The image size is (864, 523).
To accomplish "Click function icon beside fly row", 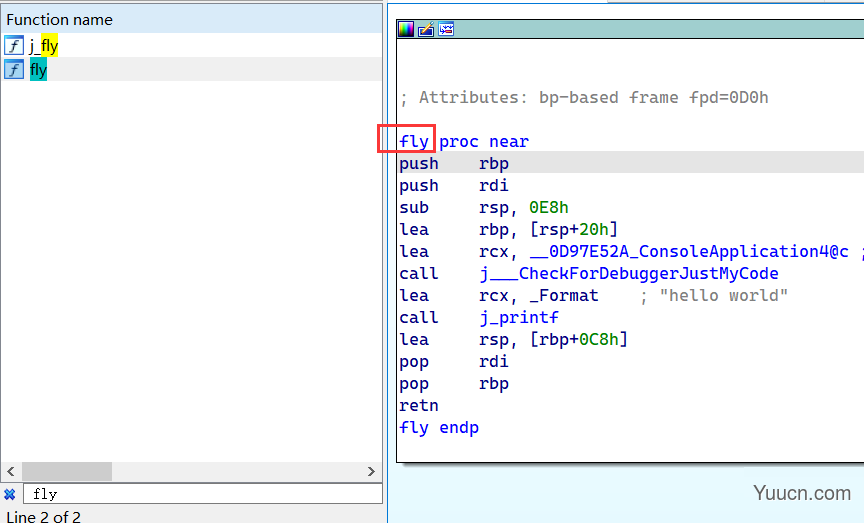I will (14, 69).
